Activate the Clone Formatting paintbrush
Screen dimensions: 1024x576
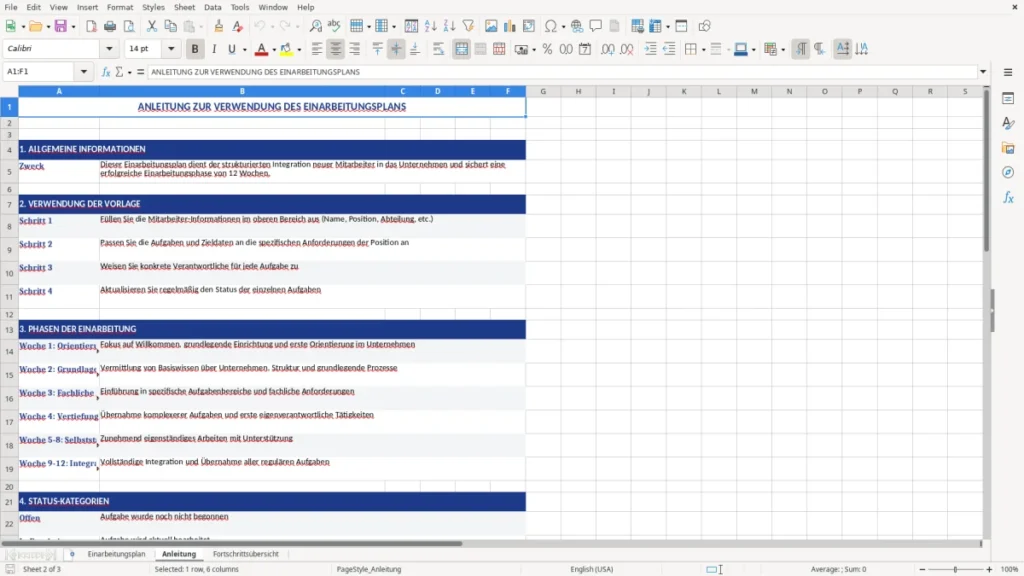pos(219,26)
